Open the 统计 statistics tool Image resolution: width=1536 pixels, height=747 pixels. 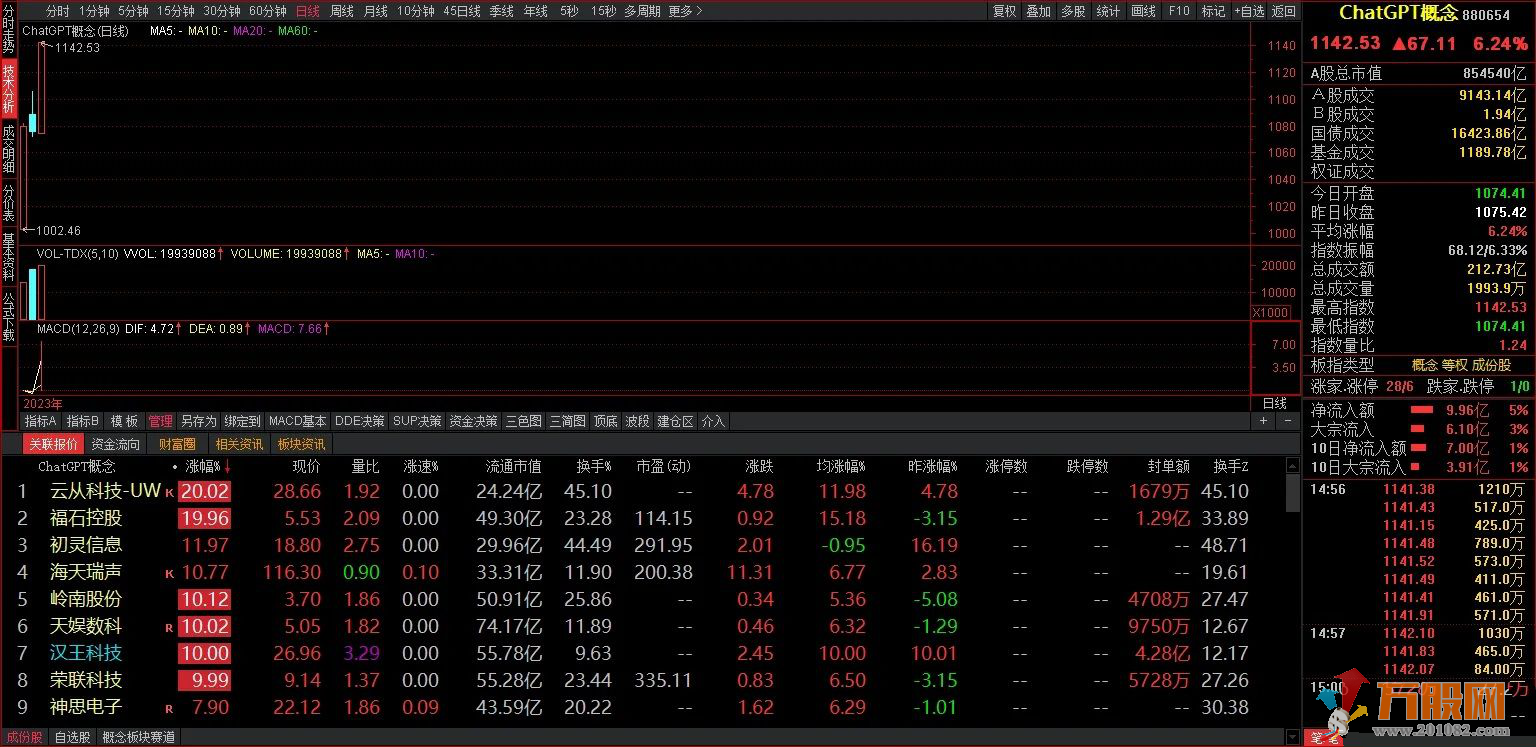1108,11
